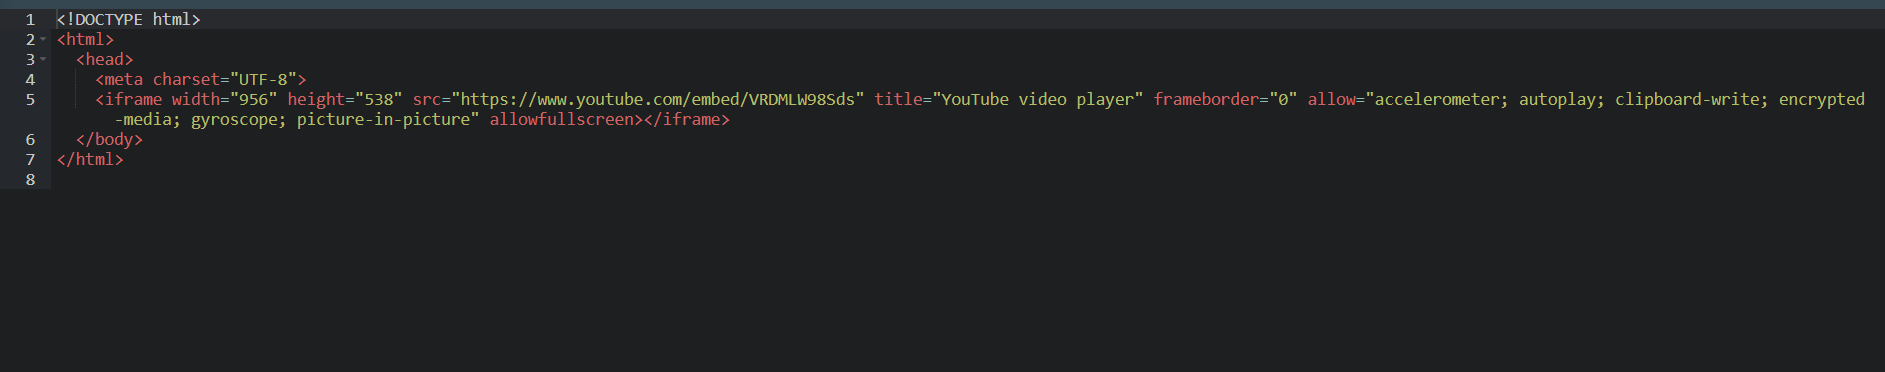The image size is (1885, 372).
Task: Place the cursor on the closing iframe tag
Action: point(687,119)
